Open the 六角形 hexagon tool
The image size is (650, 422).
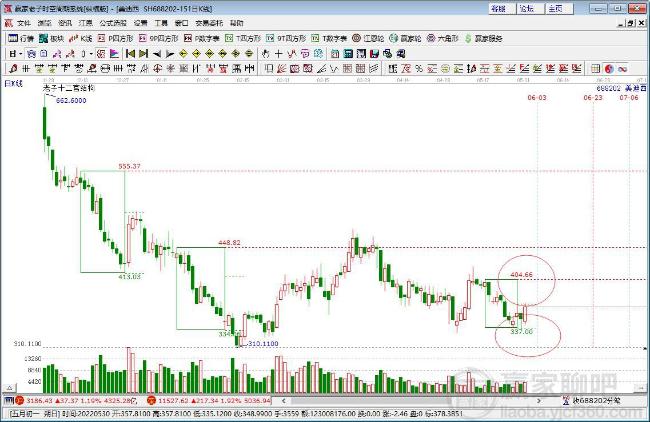click(x=443, y=39)
